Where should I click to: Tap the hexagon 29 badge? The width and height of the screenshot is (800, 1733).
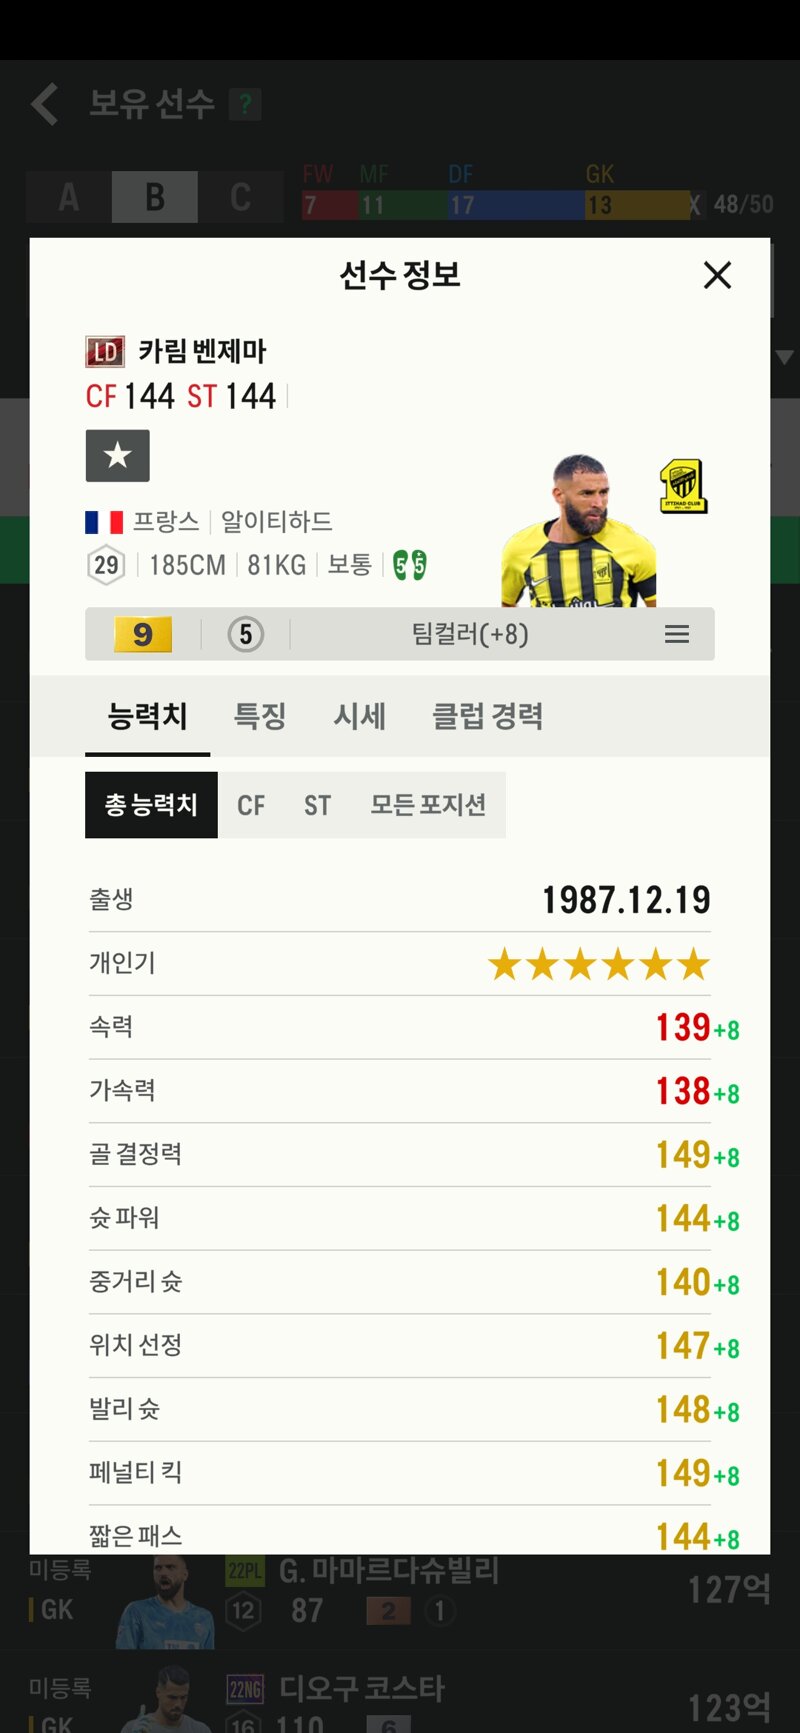click(x=106, y=565)
